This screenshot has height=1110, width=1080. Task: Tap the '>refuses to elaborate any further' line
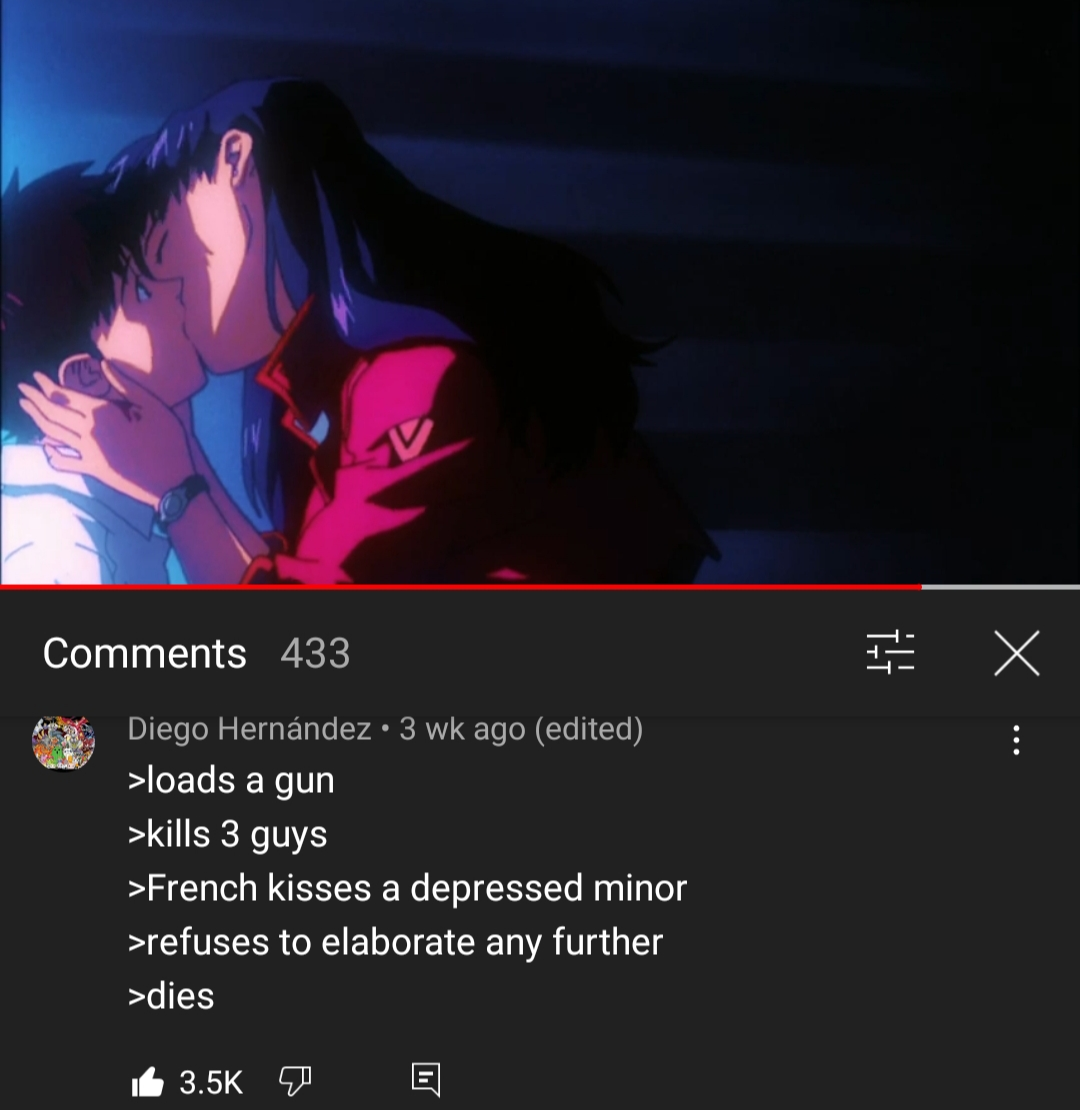pos(395,942)
